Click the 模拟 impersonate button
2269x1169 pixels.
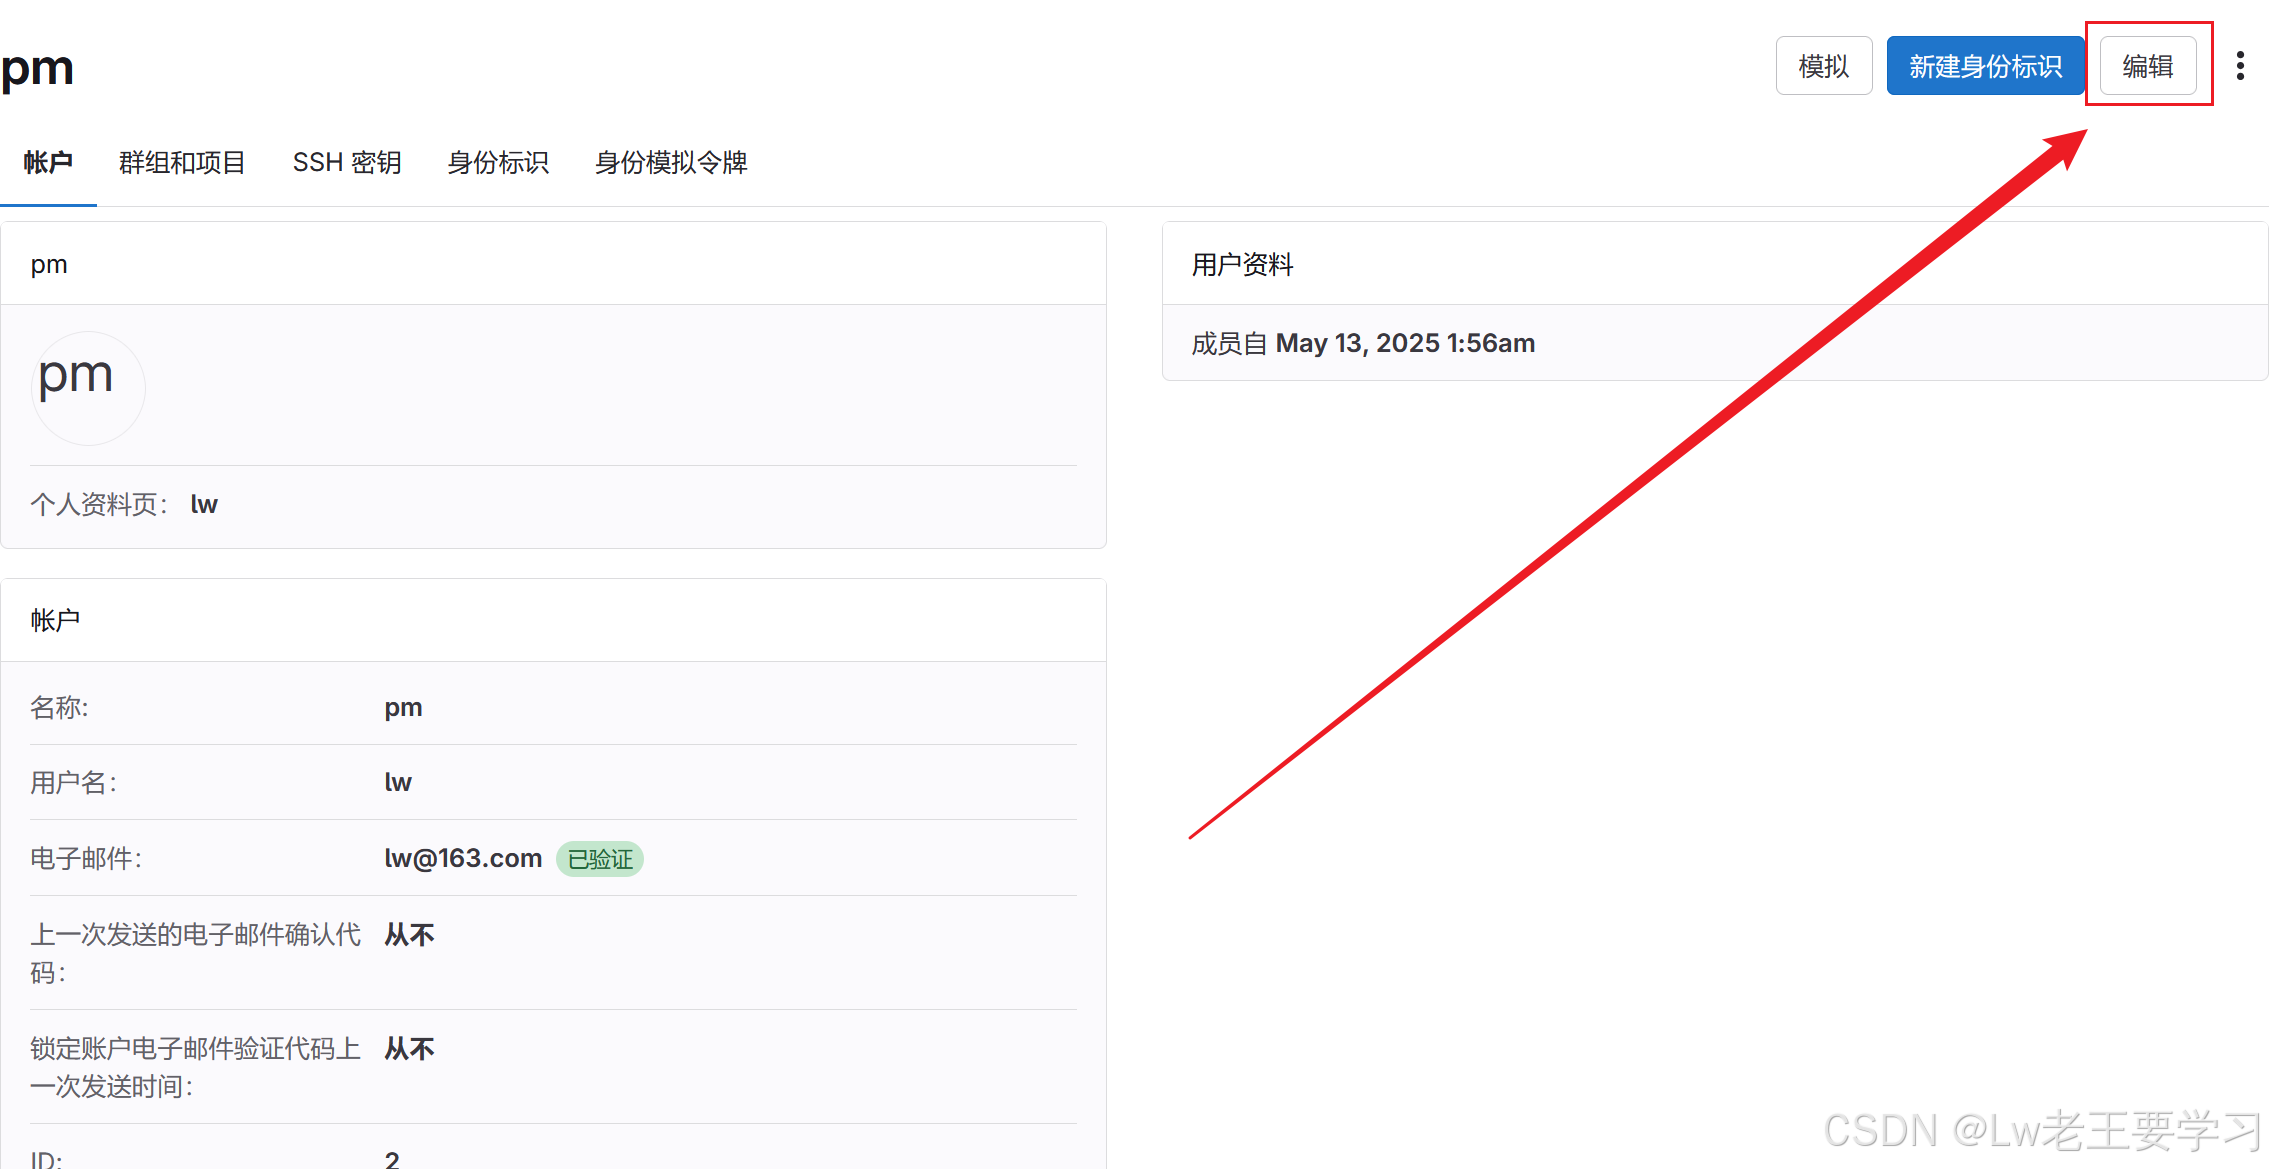pyautogui.click(x=1823, y=66)
